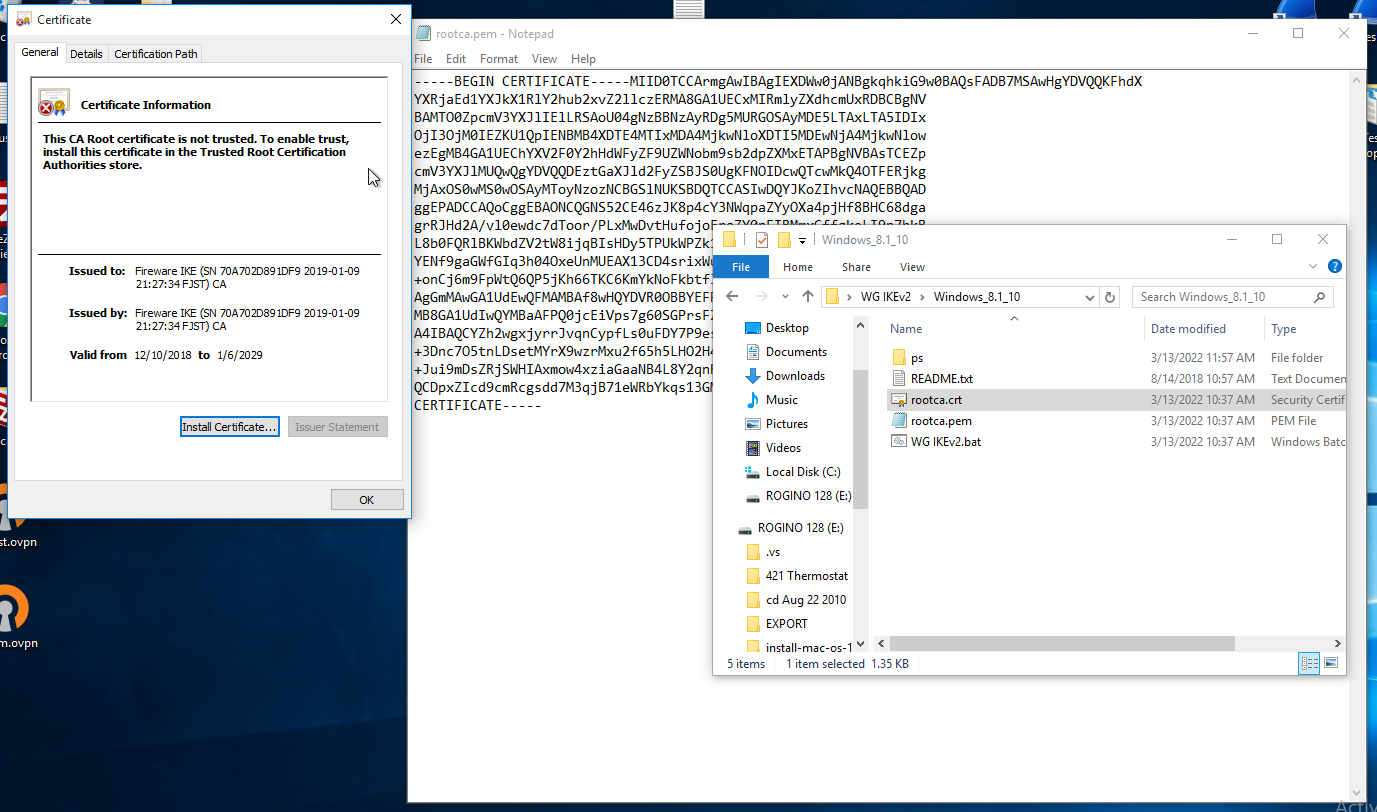Go up to the WG IKEv2 parent folder
The image size is (1377, 812).
point(808,296)
